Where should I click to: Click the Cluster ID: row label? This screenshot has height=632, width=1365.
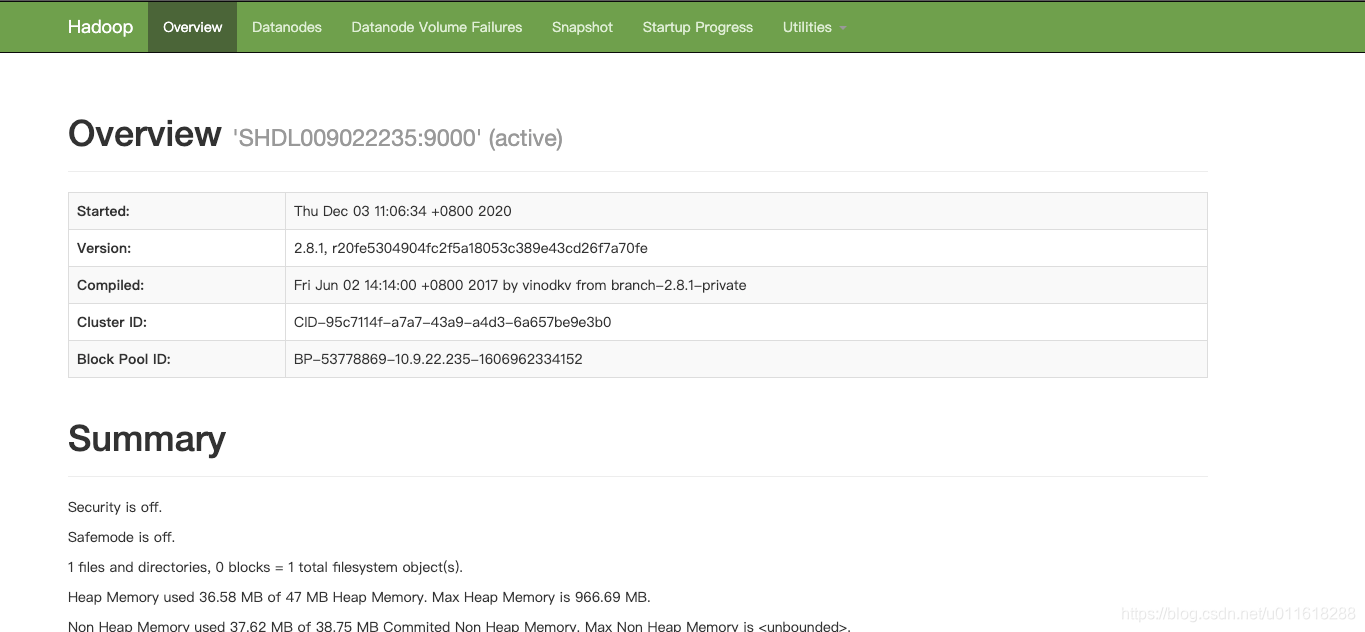click(x=112, y=322)
